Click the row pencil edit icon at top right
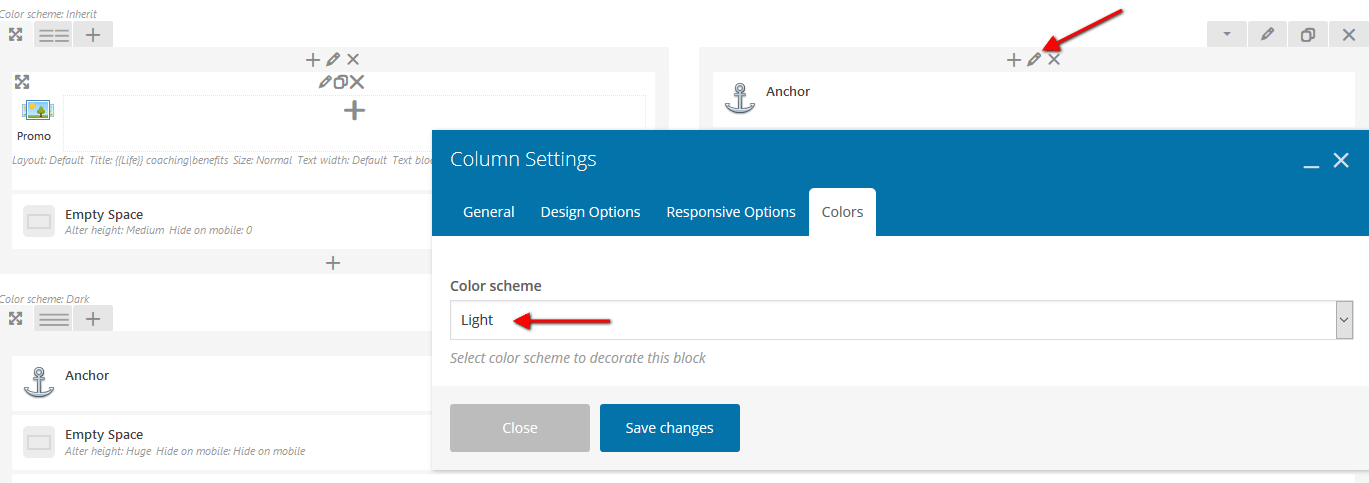 (1267, 35)
